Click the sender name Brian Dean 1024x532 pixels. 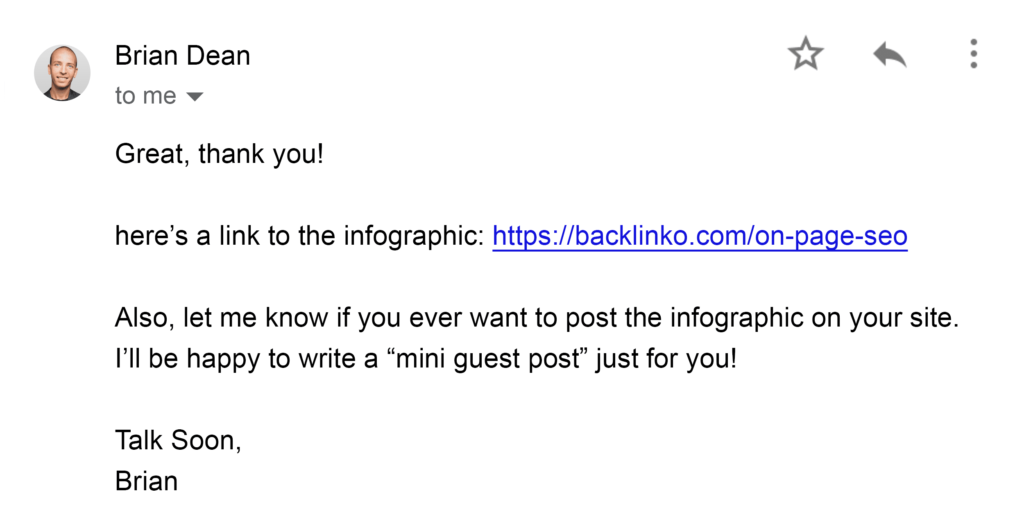[x=182, y=55]
